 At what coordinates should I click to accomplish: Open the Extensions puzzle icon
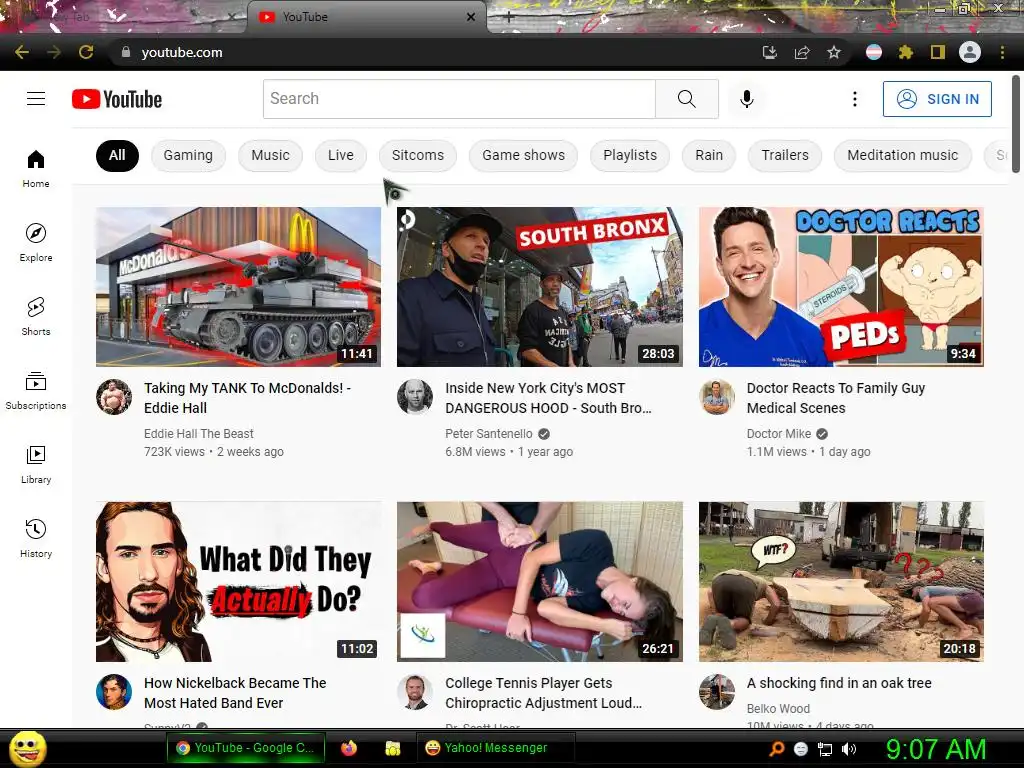point(906,52)
